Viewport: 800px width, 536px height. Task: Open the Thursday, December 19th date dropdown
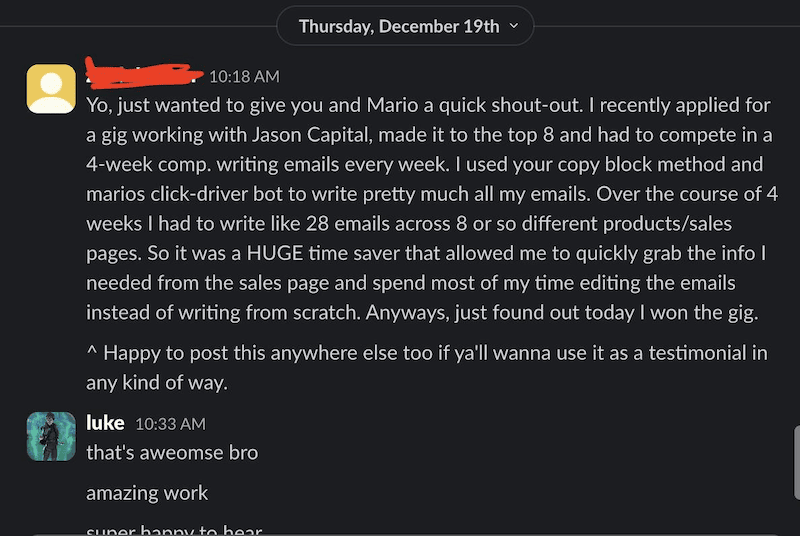coord(402,26)
